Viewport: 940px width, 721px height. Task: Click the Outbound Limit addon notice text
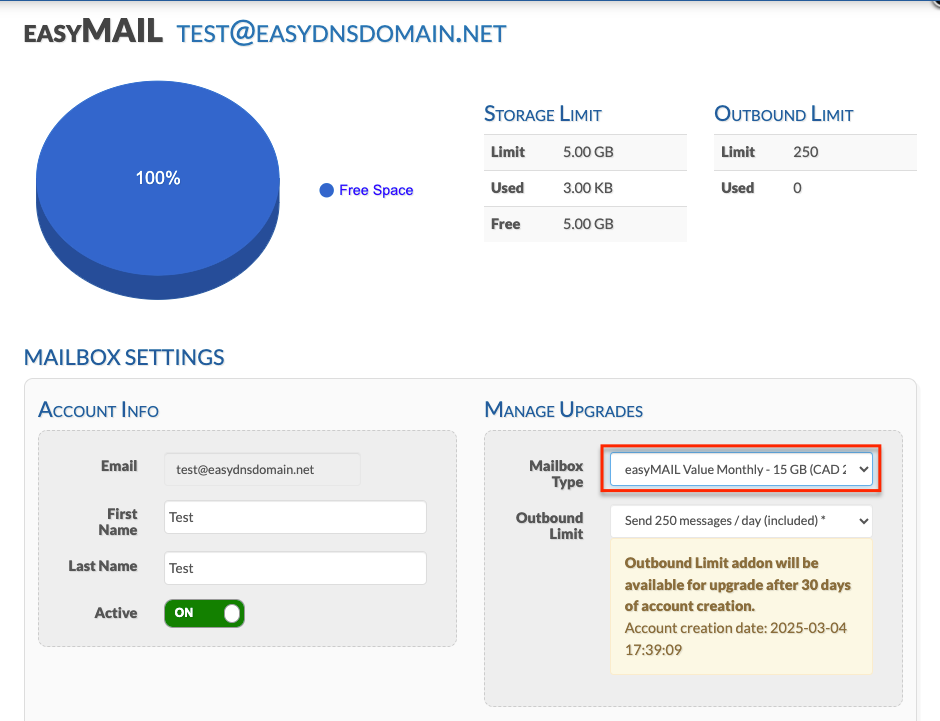pyautogui.click(x=737, y=584)
